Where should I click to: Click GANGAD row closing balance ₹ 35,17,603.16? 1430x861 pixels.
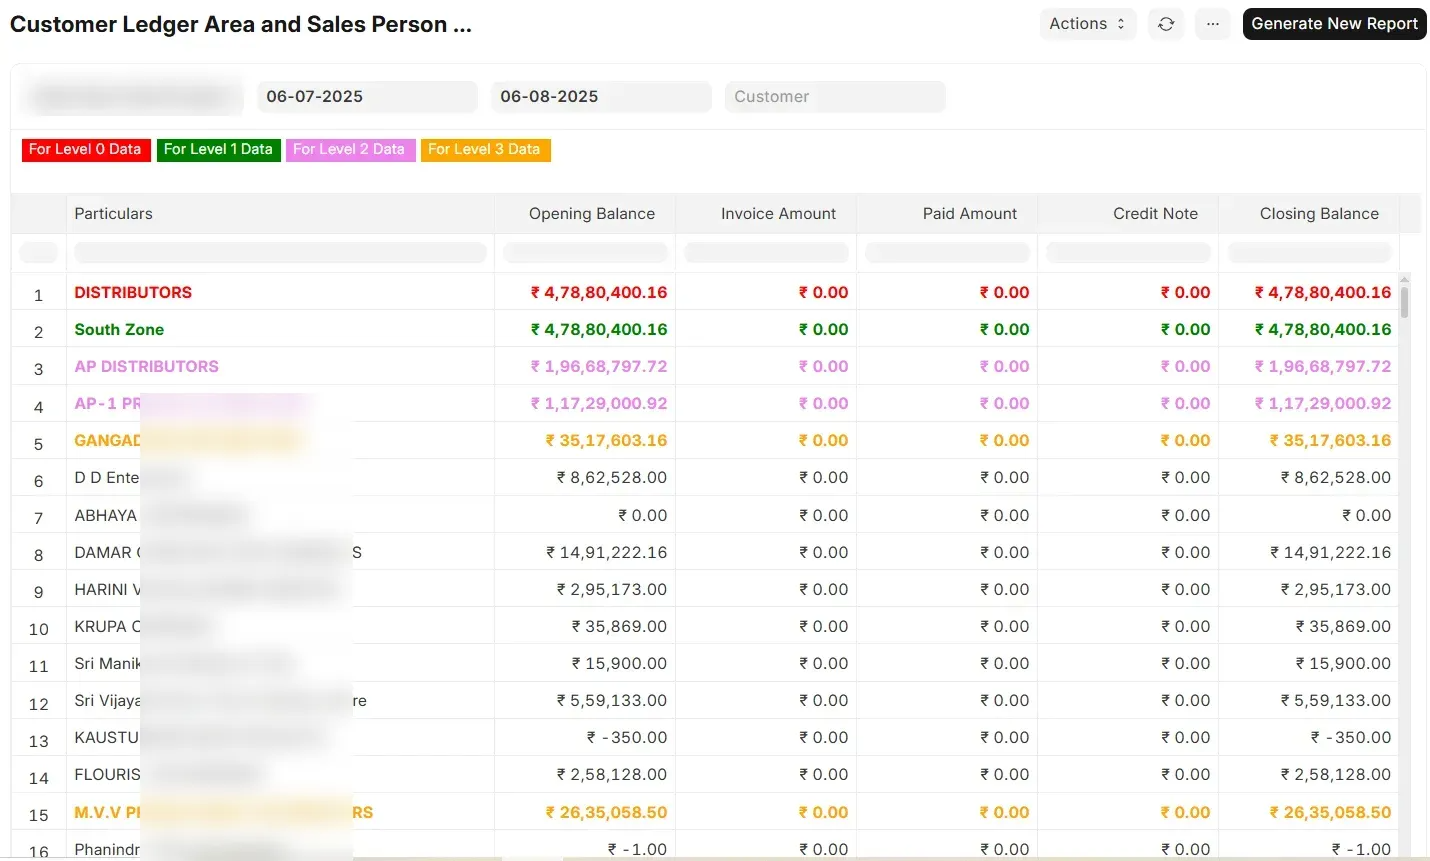tap(1330, 441)
